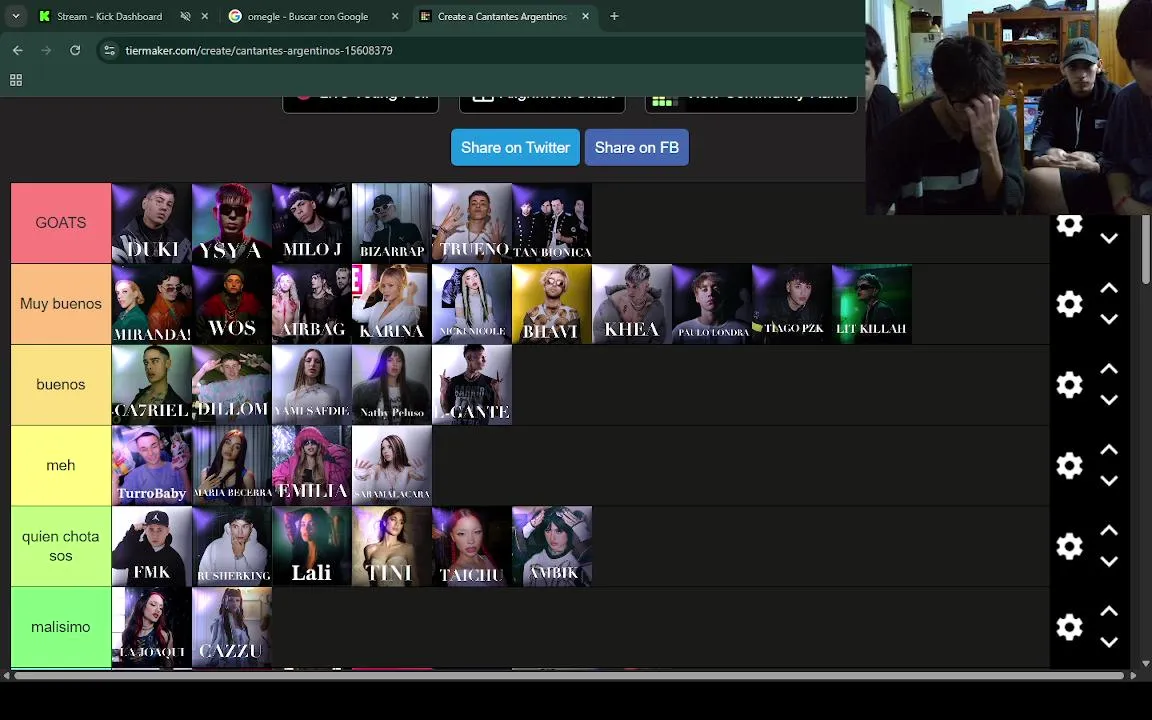Move Muy buenos tier down
1152x720 pixels.
coord(1109,319)
